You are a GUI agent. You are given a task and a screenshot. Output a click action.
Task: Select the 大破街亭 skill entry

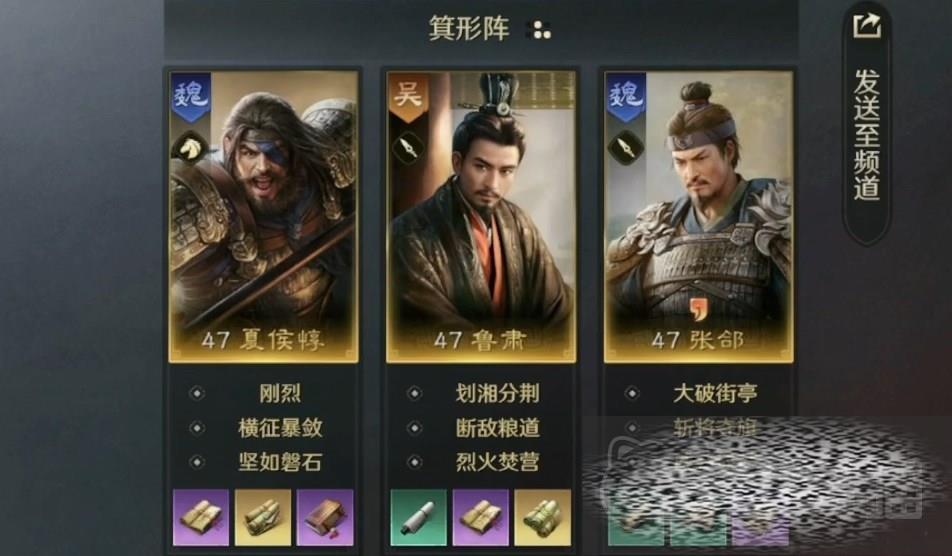[x=715, y=393]
